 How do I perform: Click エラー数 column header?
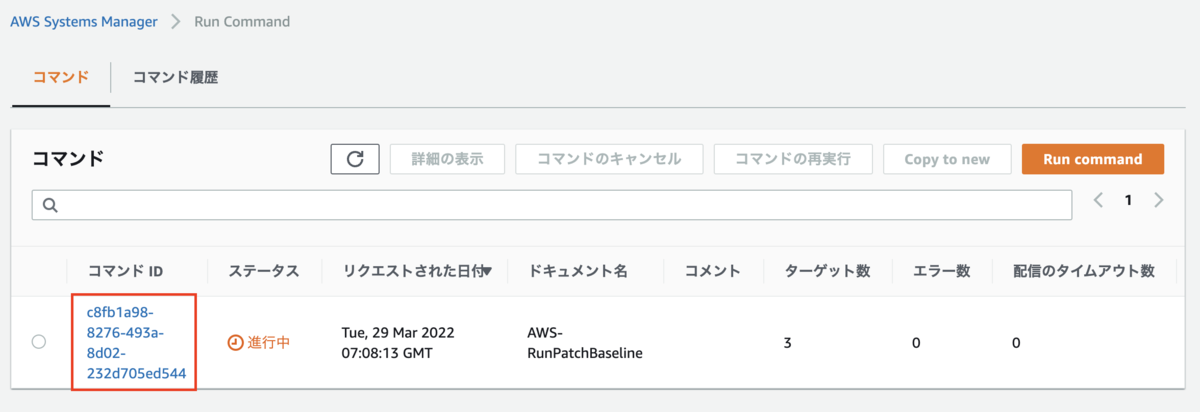click(942, 271)
